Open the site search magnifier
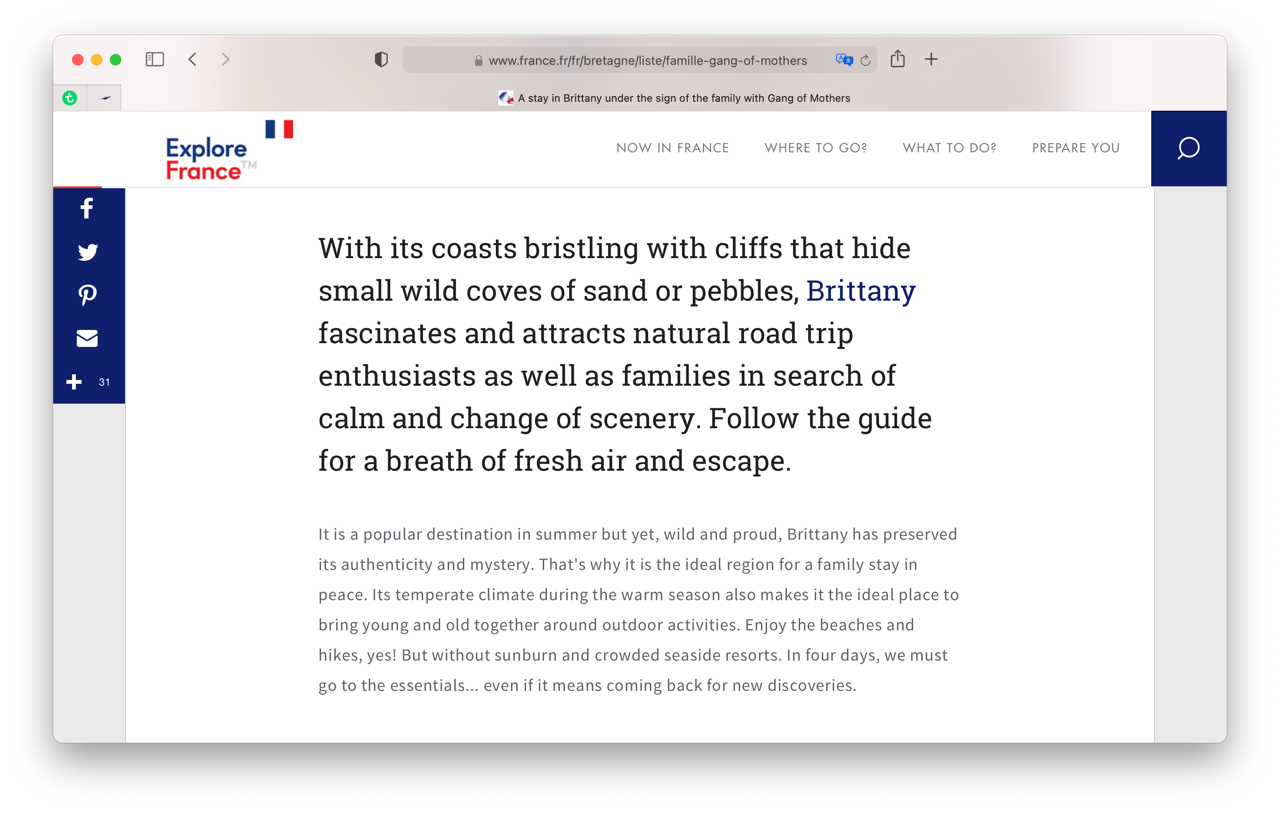Viewport: 1280px width, 813px height. point(1188,148)
